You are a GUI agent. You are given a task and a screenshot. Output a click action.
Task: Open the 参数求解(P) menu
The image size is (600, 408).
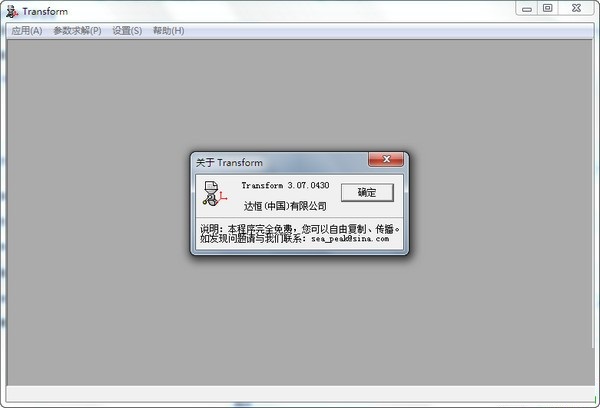pyautogui.click(x=77, y=31)
